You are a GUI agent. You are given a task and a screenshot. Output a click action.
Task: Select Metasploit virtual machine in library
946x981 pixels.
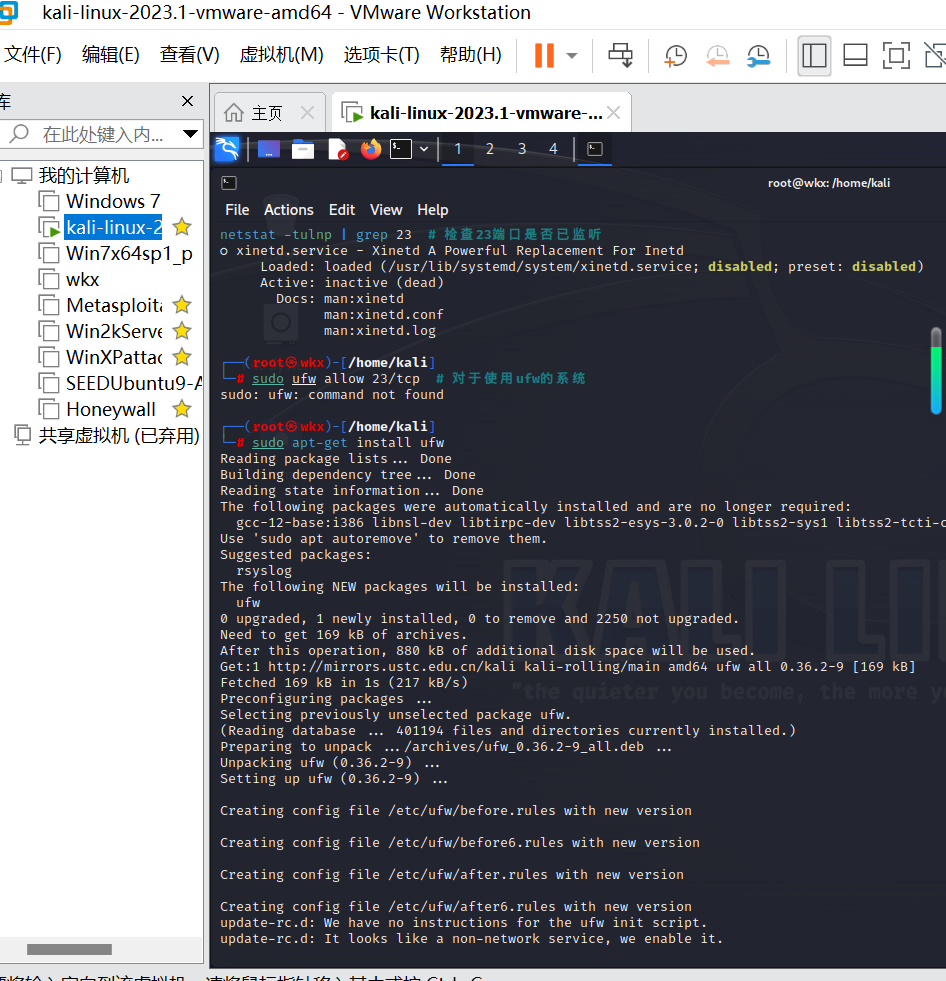tap(114, 305)
